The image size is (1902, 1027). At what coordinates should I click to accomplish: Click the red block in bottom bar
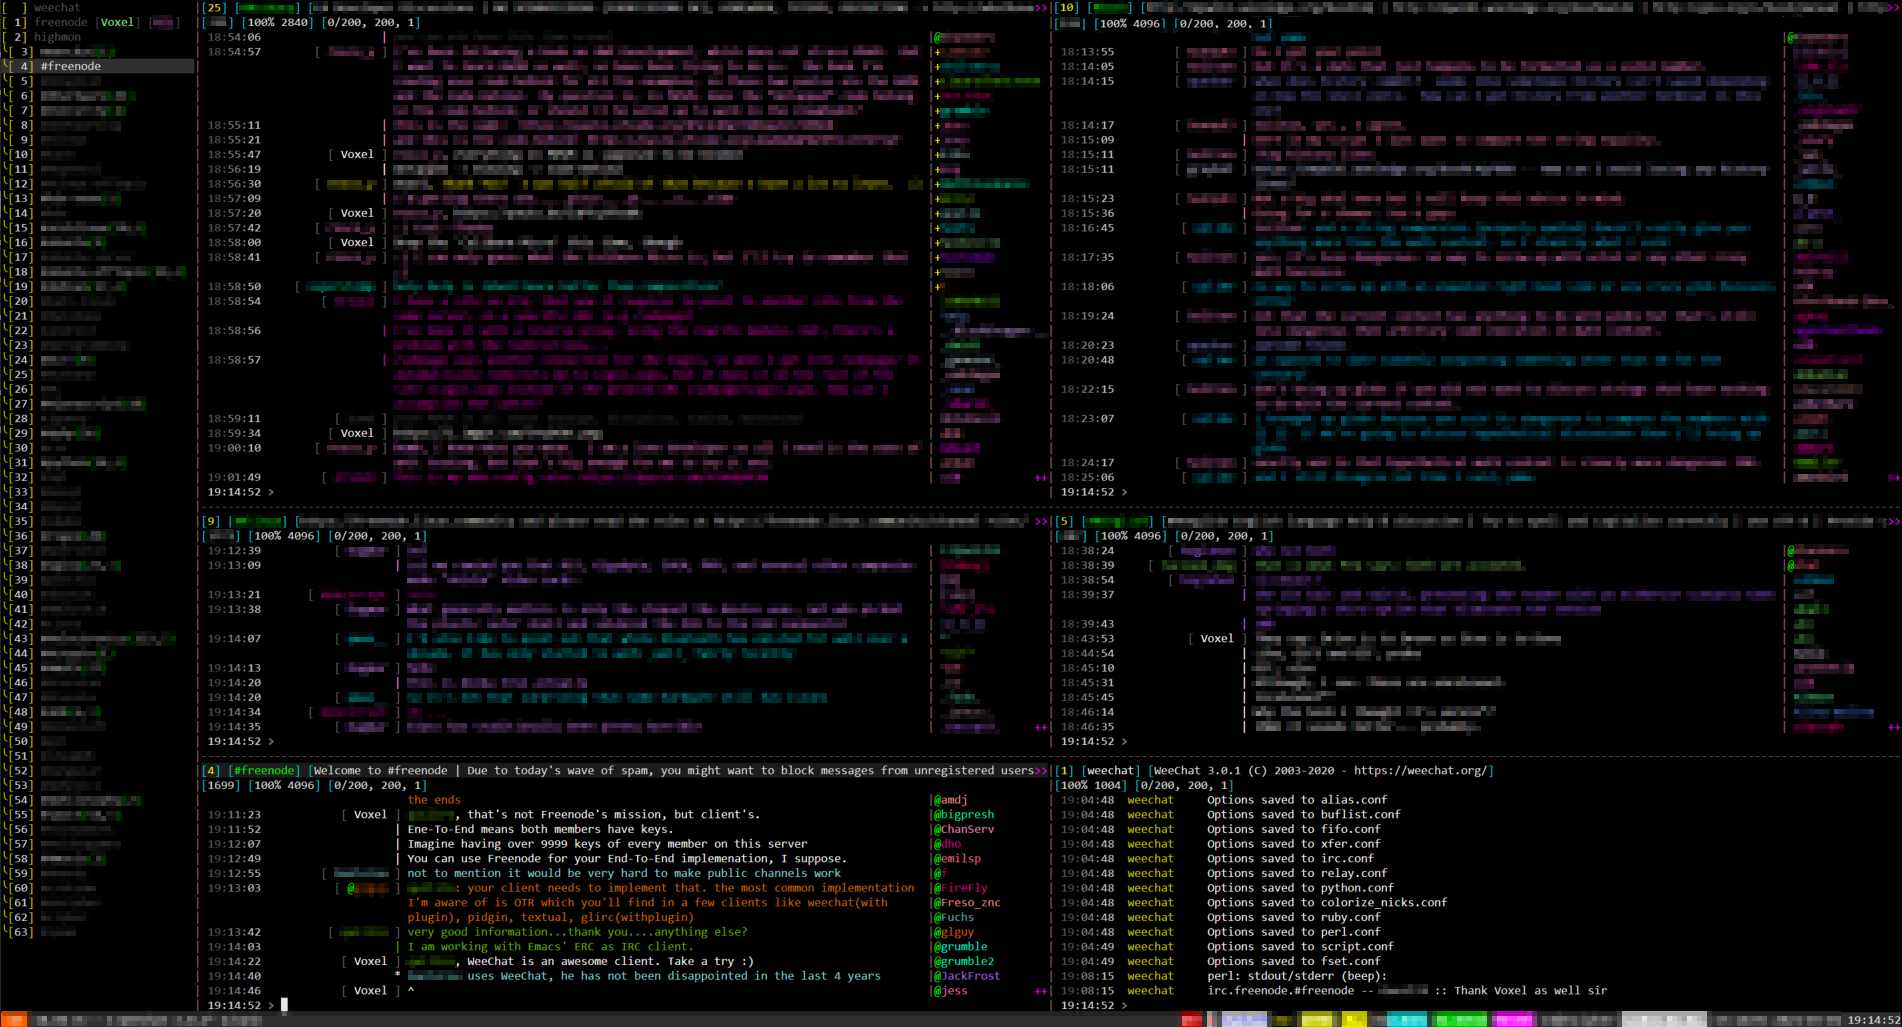1190,1020
